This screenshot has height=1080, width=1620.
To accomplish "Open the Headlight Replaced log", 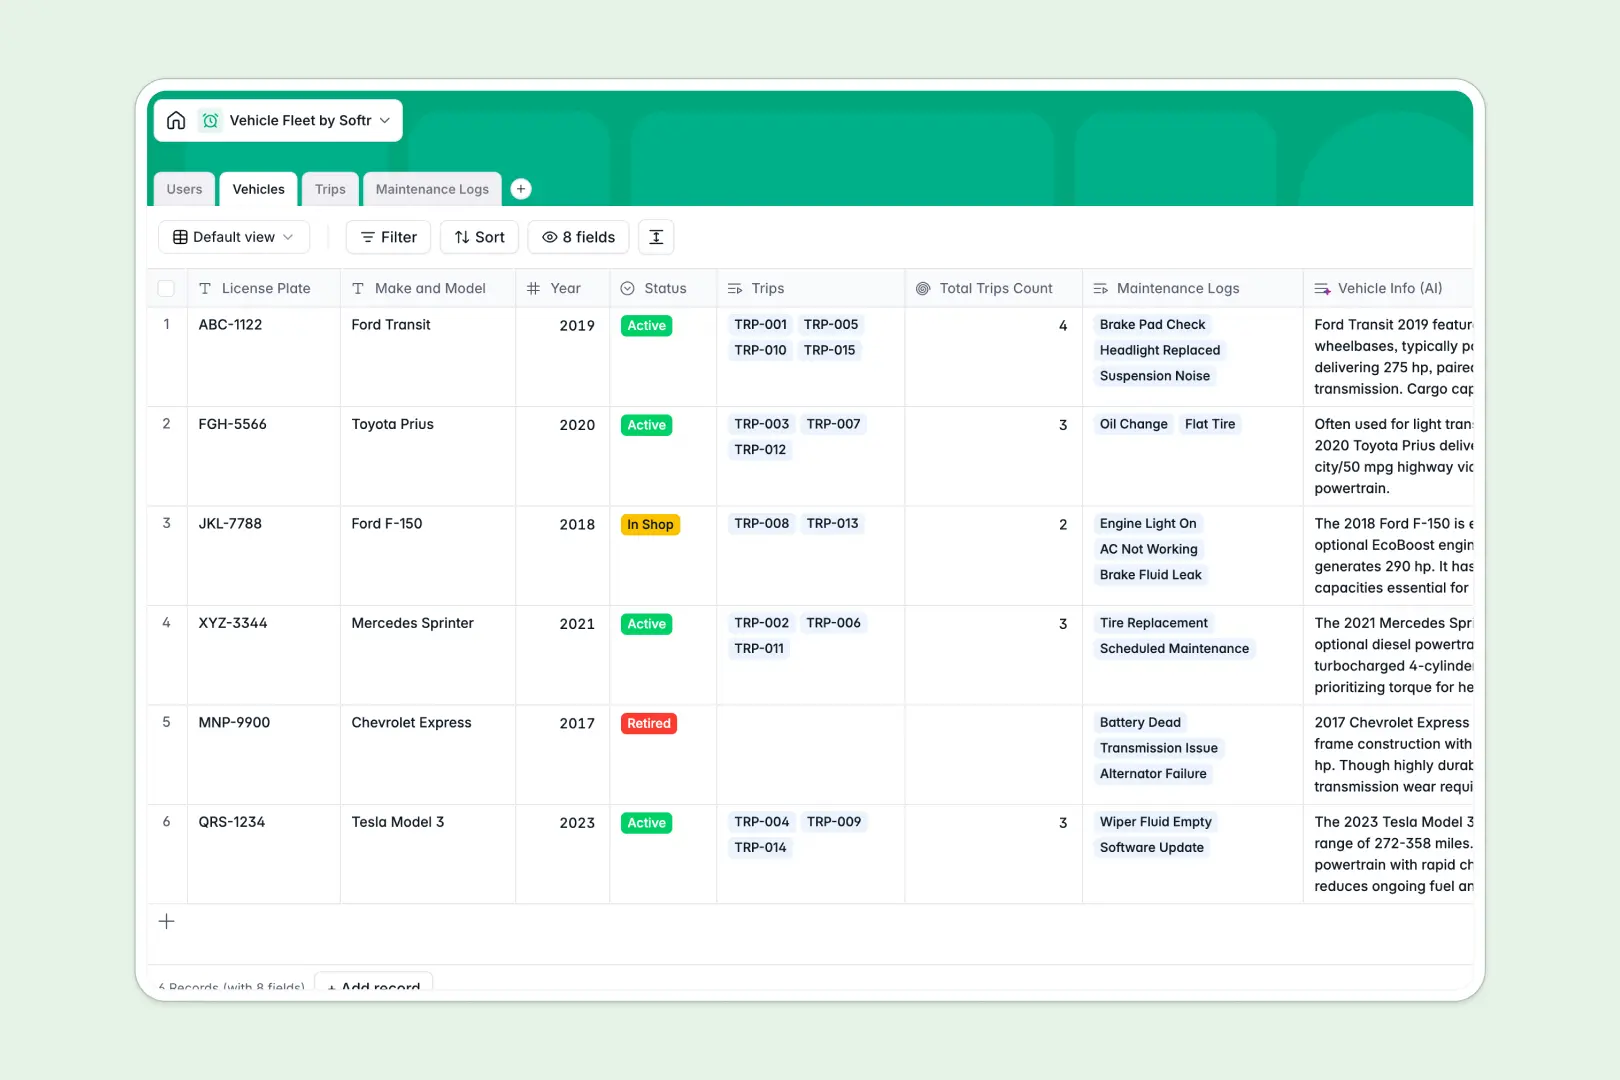I will pyautogui.click(x=1160, y=350).
